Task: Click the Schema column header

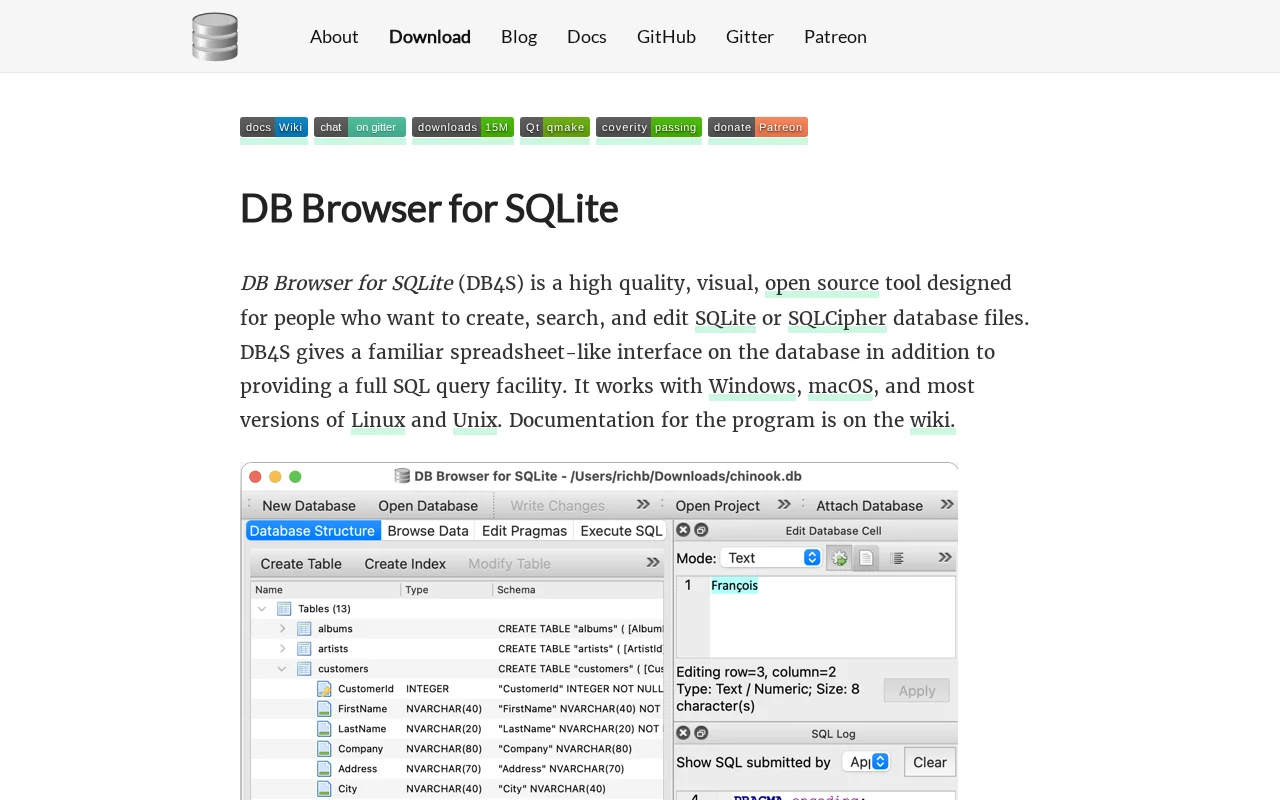Action: click(578, 590)
